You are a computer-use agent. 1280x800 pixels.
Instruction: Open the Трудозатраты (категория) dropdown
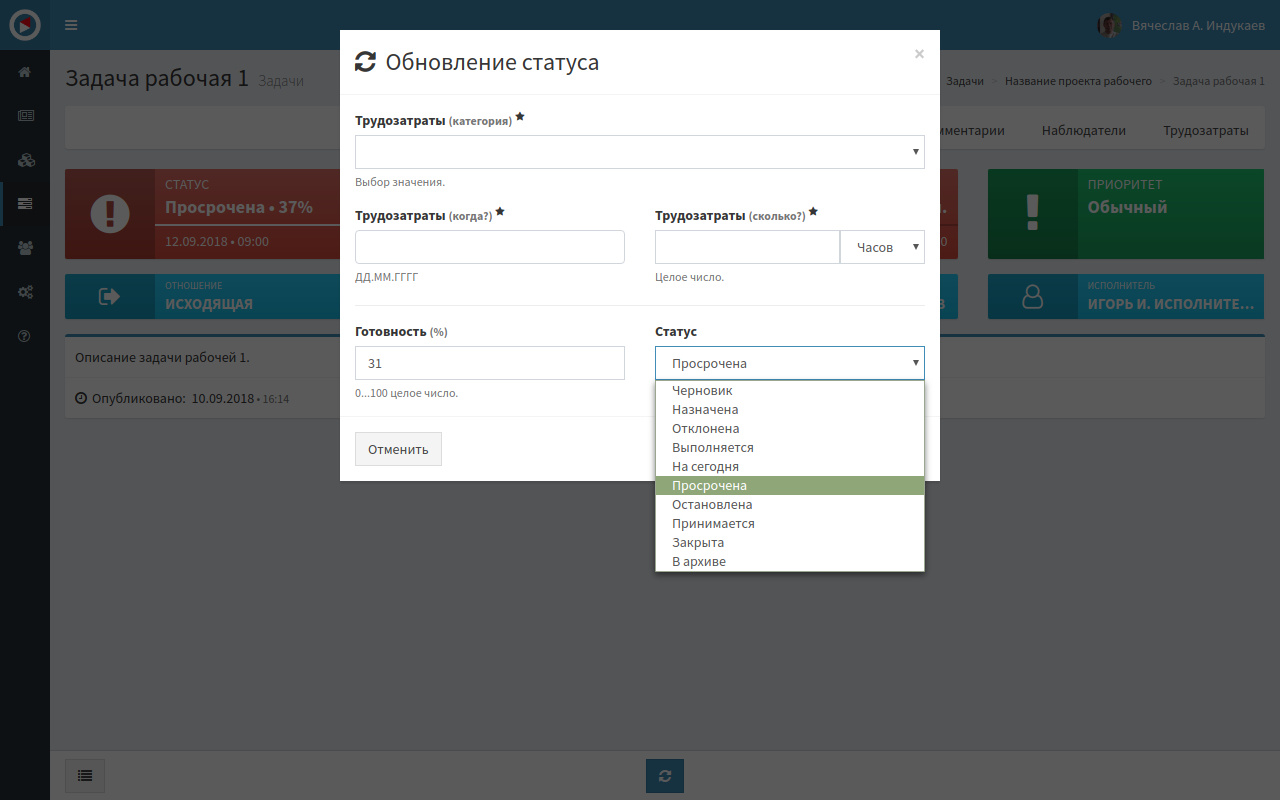[640, 152]
